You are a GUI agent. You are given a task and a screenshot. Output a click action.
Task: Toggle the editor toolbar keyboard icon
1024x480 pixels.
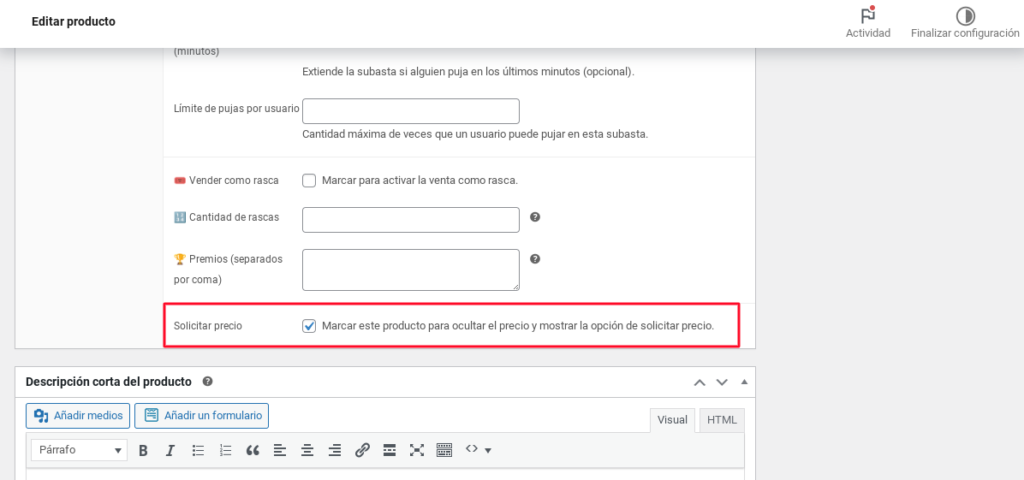(x=444, y=450)
